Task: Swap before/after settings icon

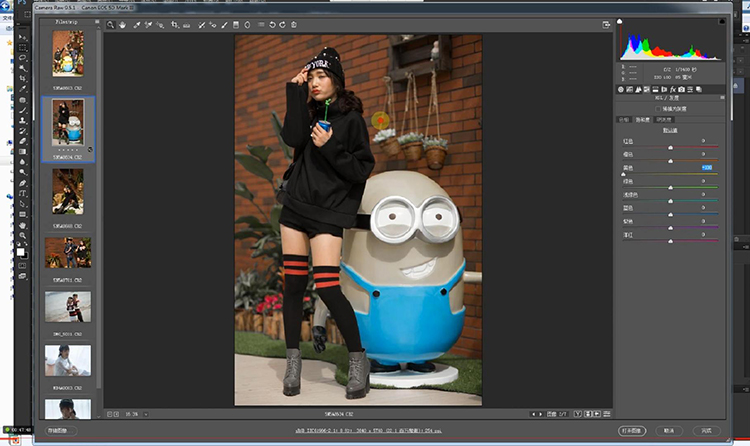Action: [x=588, y=414]
